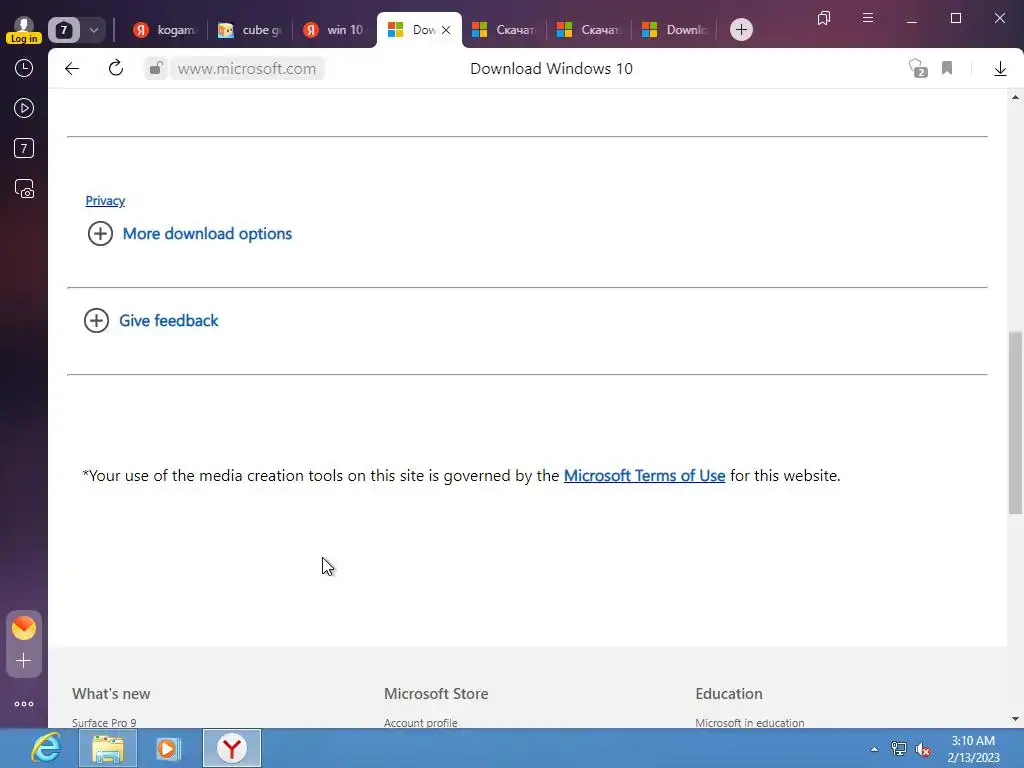The image size is (1024, 768).
Task: Open the Privacy link
Action: tap(105, 200)
